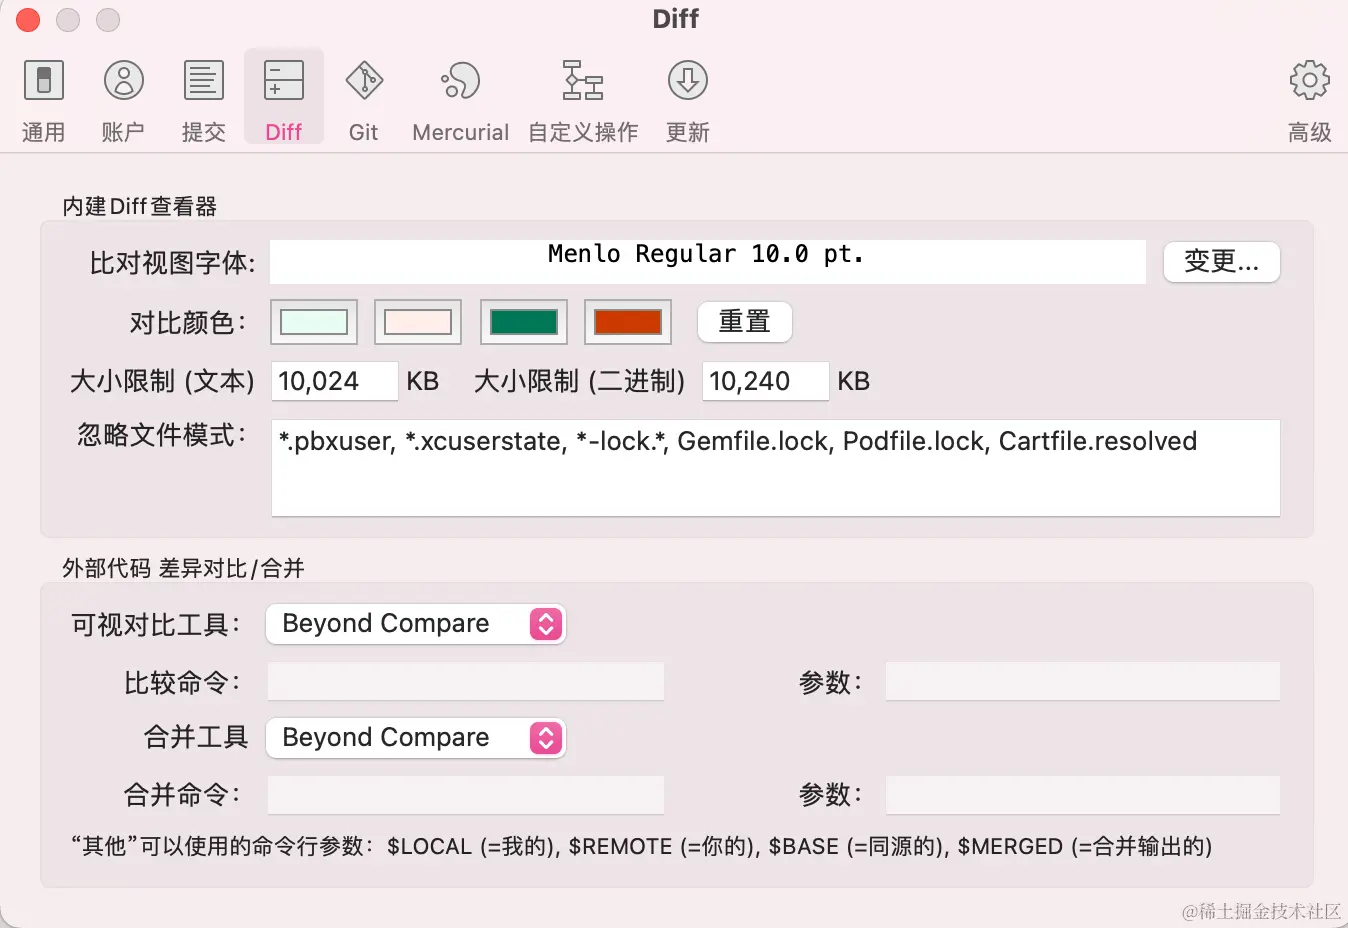Pick the dark green diff color swatch

pos(524,322)
